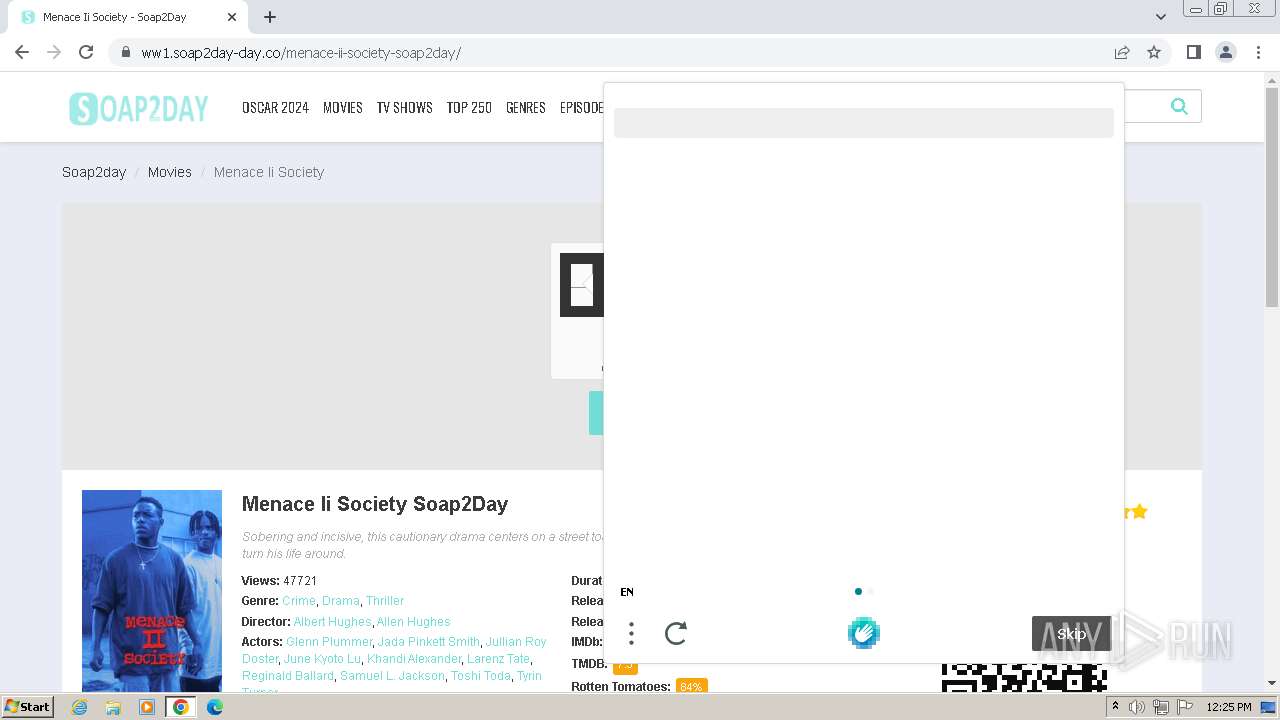This screenshot has height=720, width=1280.
Task: Expand the tab search dropdown arrow
Action: pyautogui.click(x=1160, y=17)
